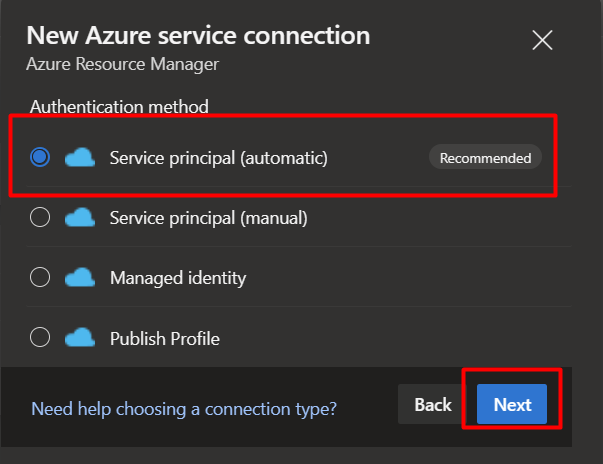Click the Azure Resource Manager subtitle
Viewport: 603px width, 464px height.
(122, 64)
